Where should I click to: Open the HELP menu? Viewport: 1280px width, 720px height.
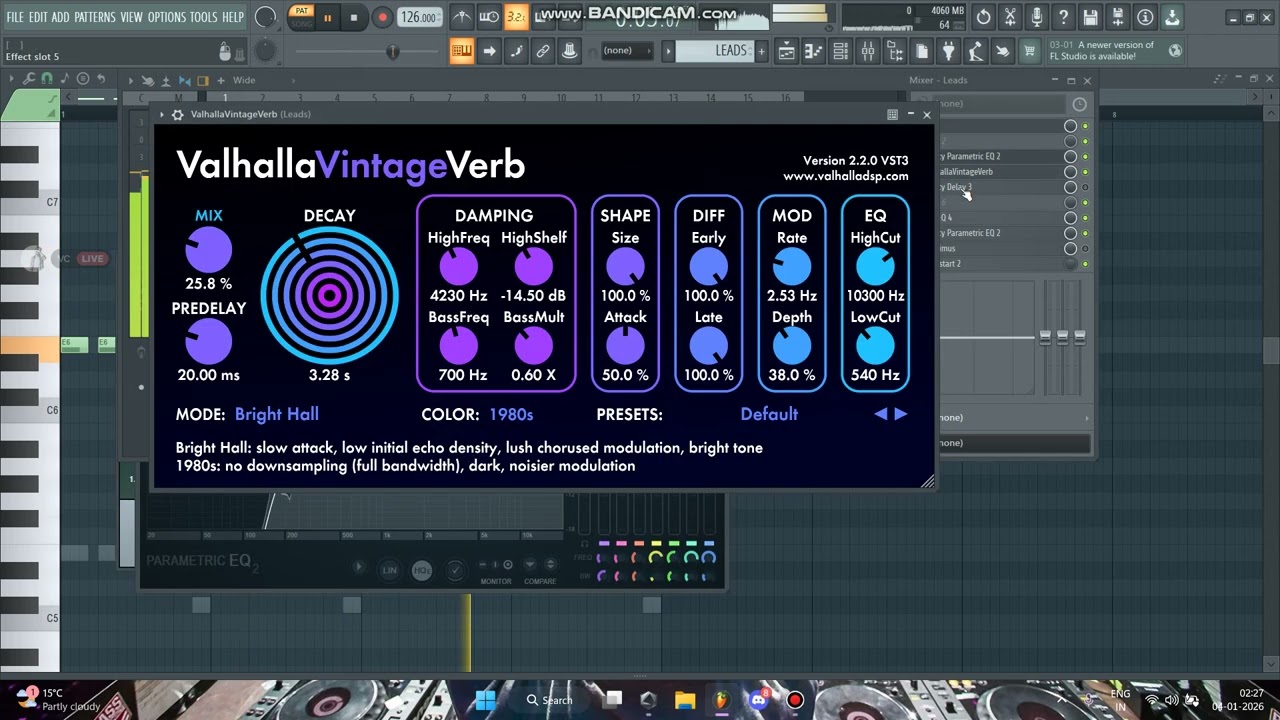(233, 17)
